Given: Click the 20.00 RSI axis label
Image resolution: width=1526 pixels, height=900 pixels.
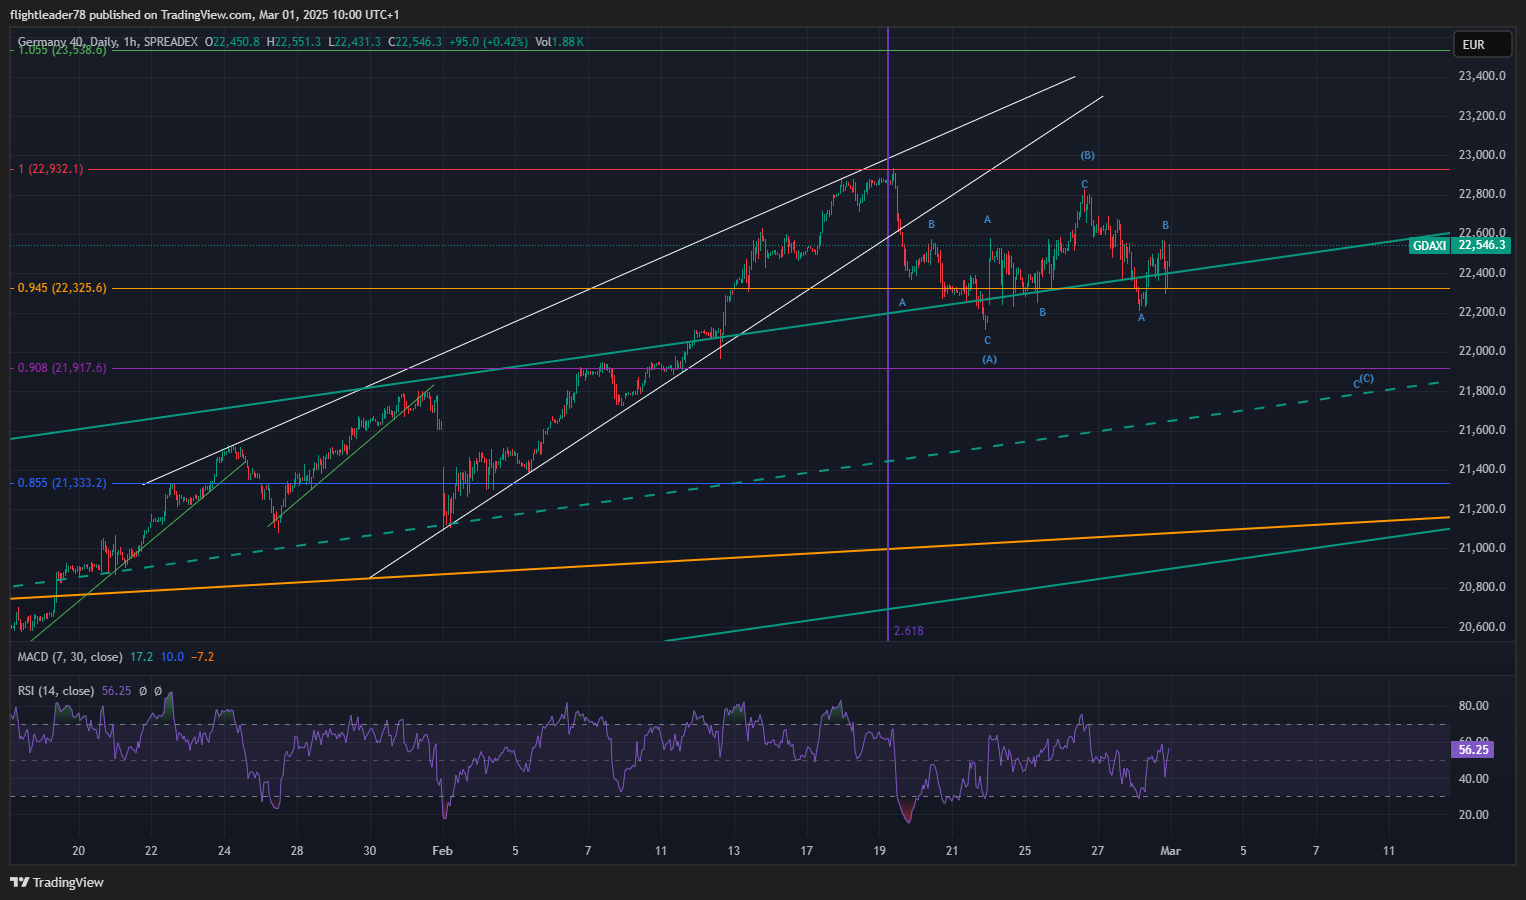Looking at the screenshot, I should (x=1474, y=815).
